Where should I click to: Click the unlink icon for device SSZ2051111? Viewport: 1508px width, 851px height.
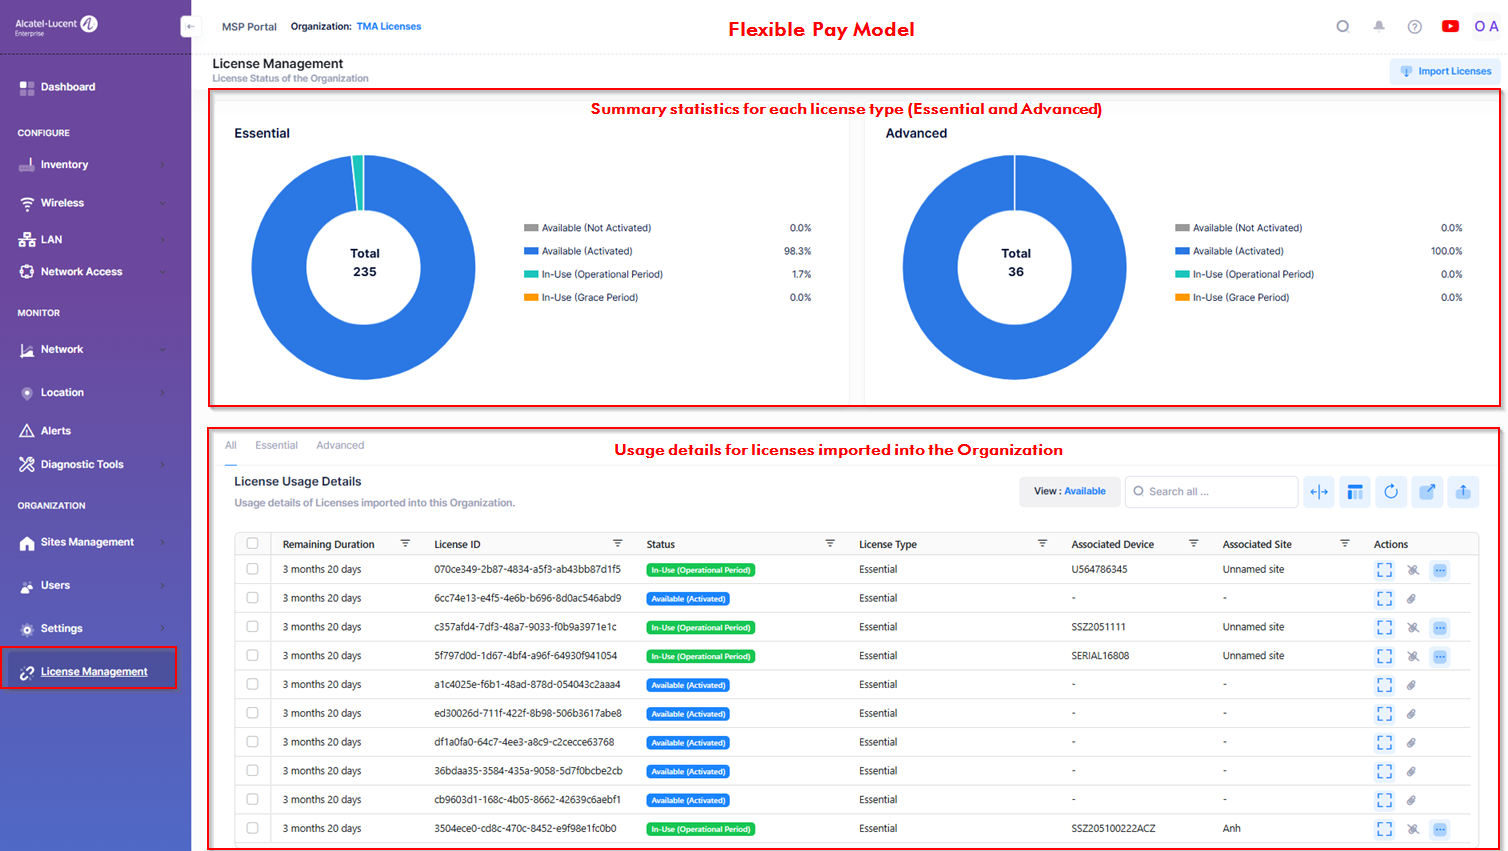[1413, 628]
